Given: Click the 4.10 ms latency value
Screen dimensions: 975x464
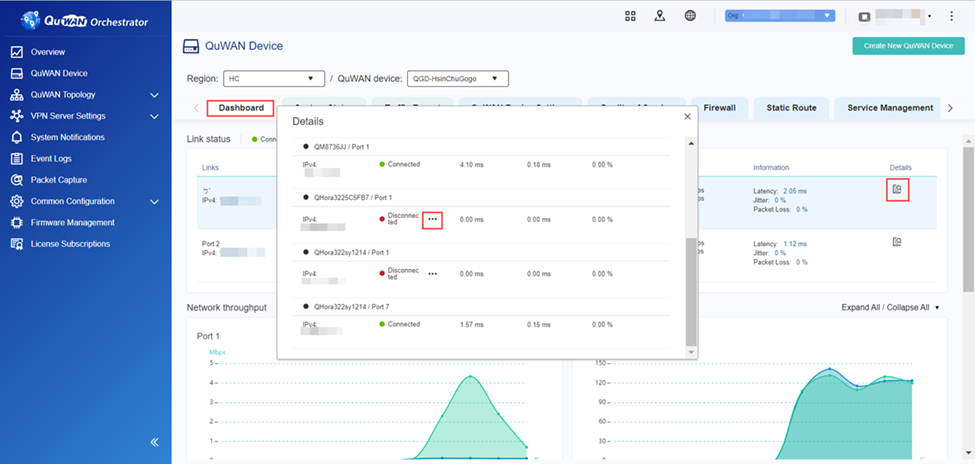Looking at the screenshot, I should 471,165.
